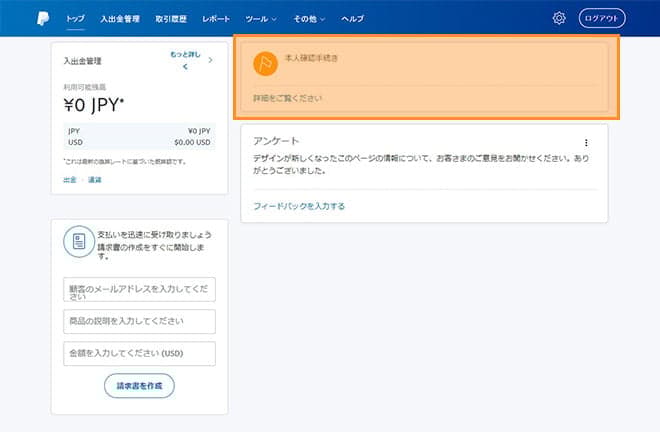This screenshot has height=432, width=660.
Task: Go to 取引履歴 in the navigation bar
Action: click(x=174, y=19)
